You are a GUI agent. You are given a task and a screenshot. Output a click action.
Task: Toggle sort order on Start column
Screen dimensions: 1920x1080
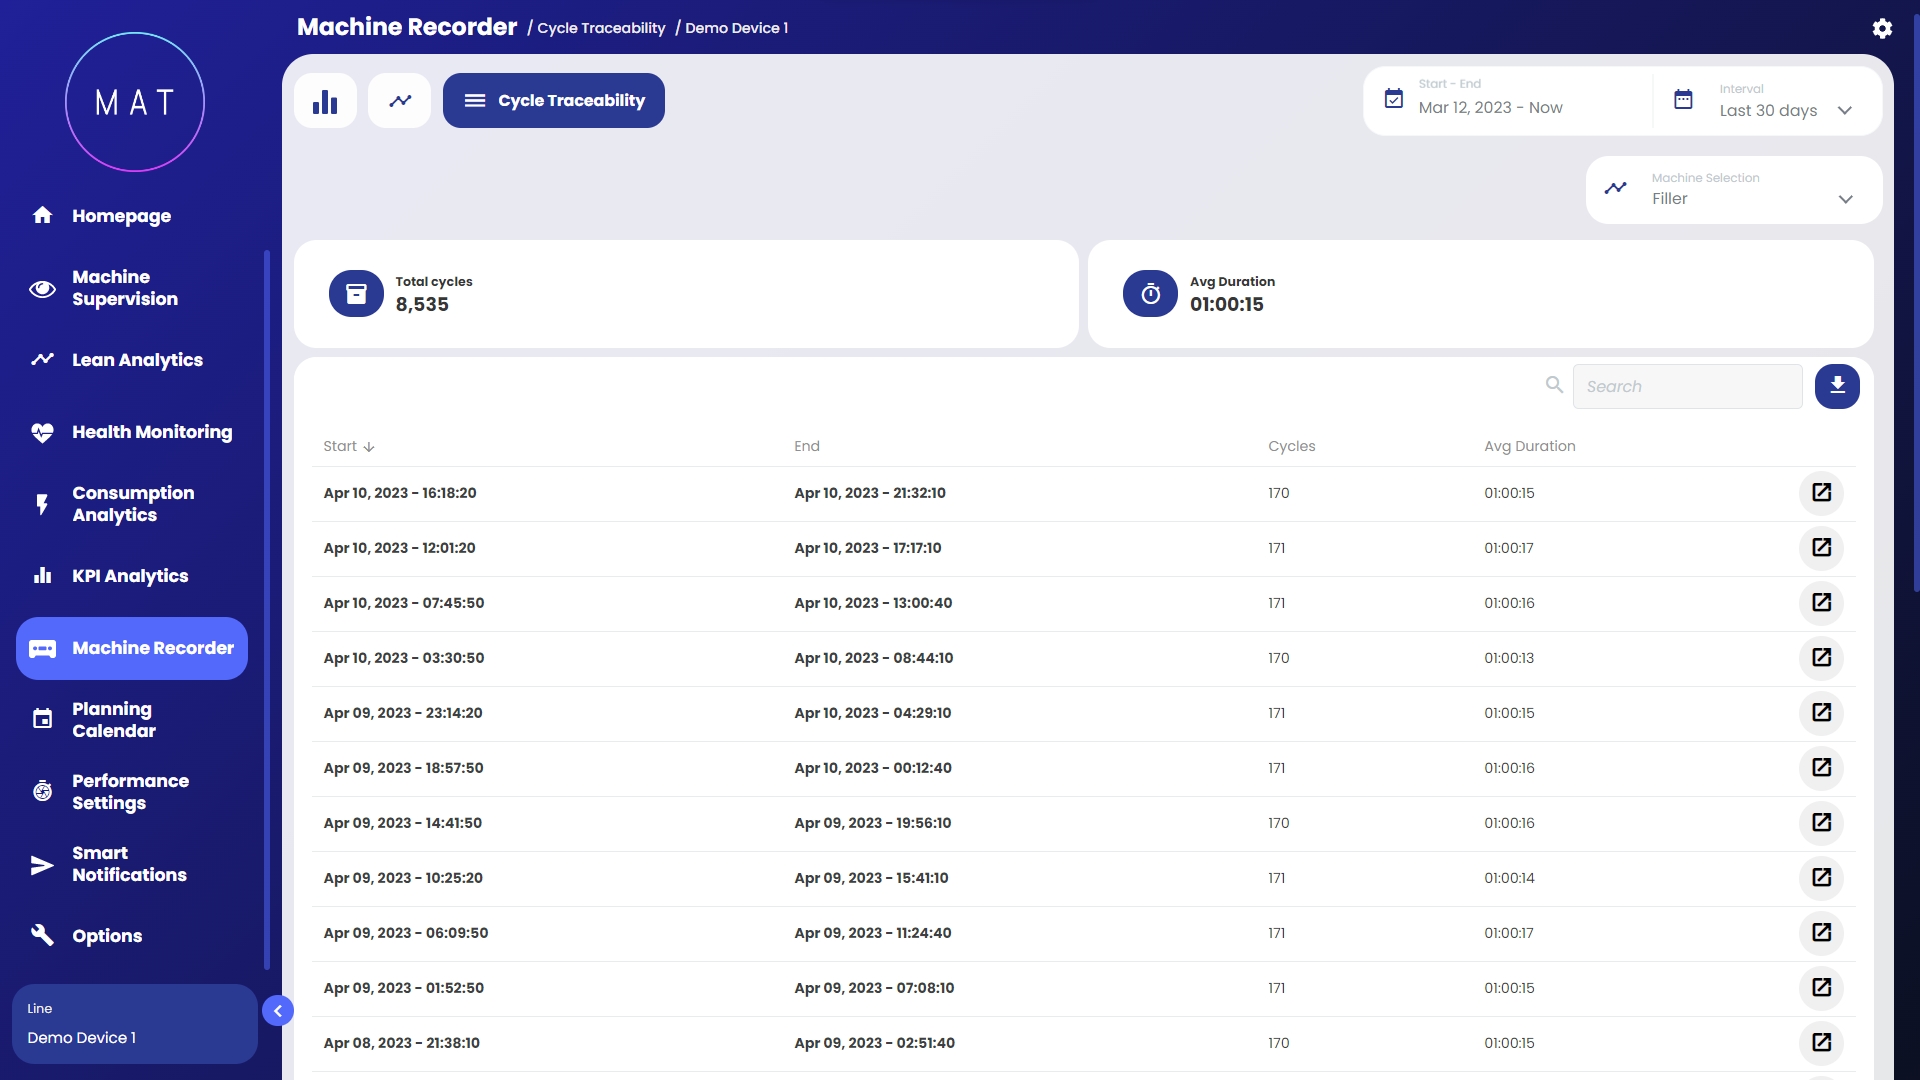pos(348,446)
